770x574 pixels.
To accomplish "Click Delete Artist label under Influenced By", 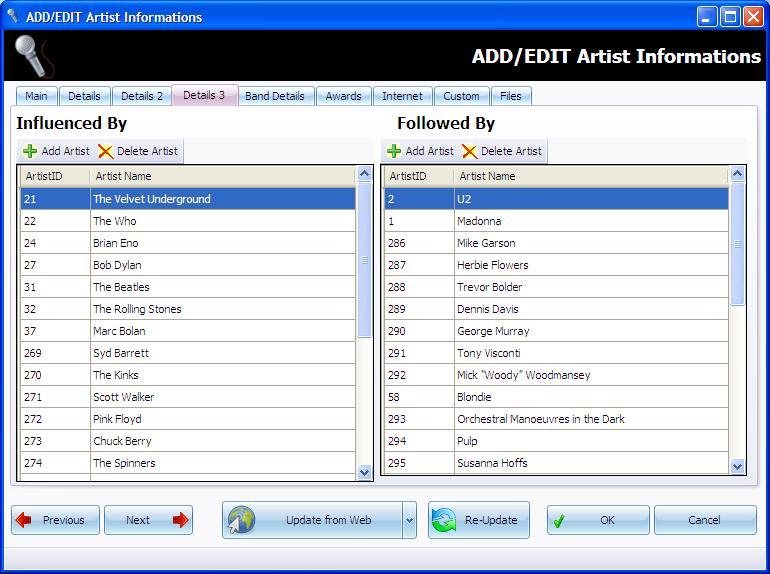I will tap(147, 151).
